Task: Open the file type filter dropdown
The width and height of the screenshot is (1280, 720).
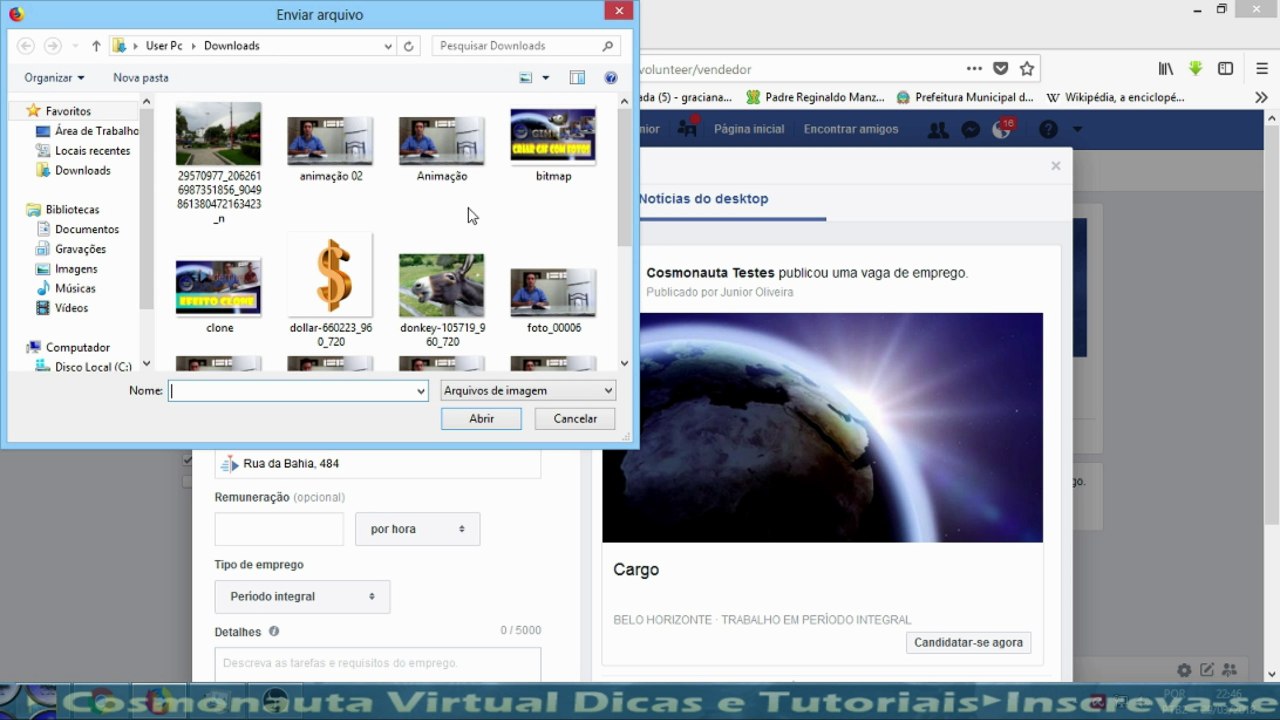Action: [527, 391]
